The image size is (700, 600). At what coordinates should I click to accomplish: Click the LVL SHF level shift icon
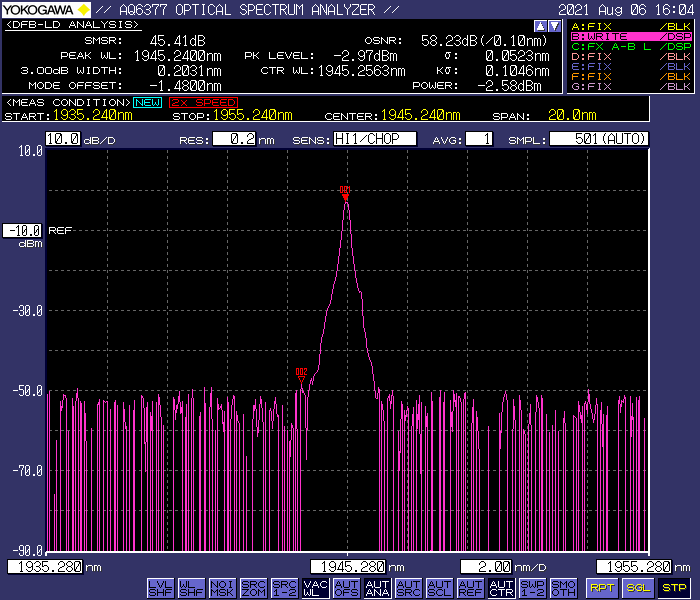(160, 588)
